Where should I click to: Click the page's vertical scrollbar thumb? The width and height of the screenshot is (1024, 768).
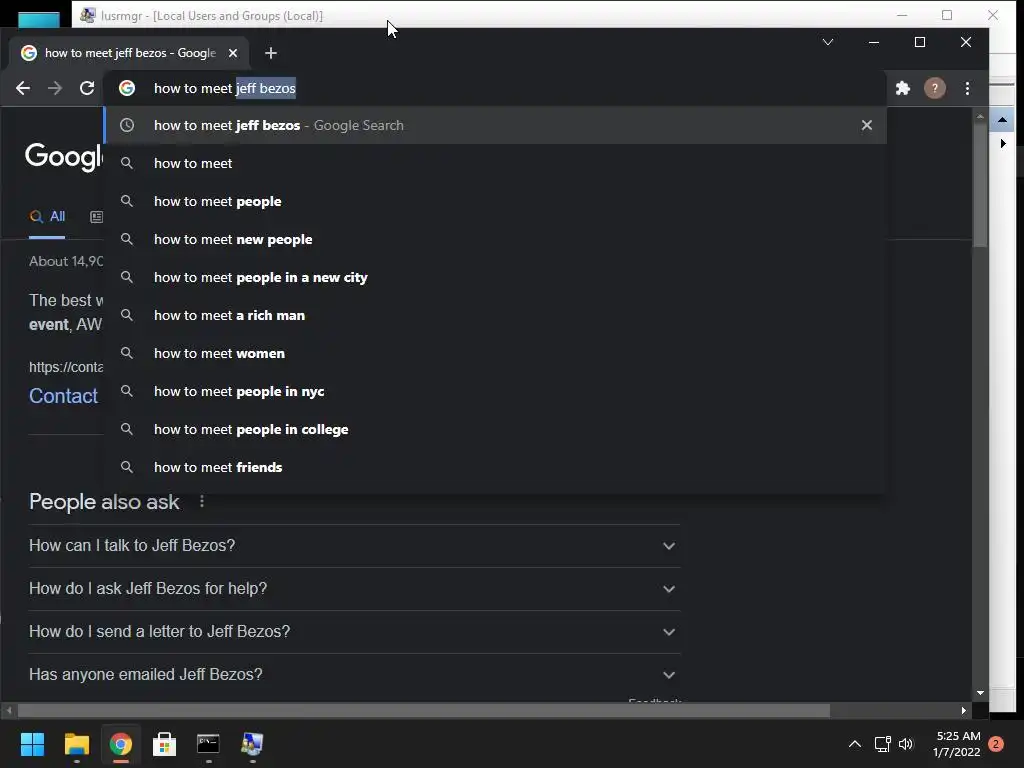pos(980,185)
